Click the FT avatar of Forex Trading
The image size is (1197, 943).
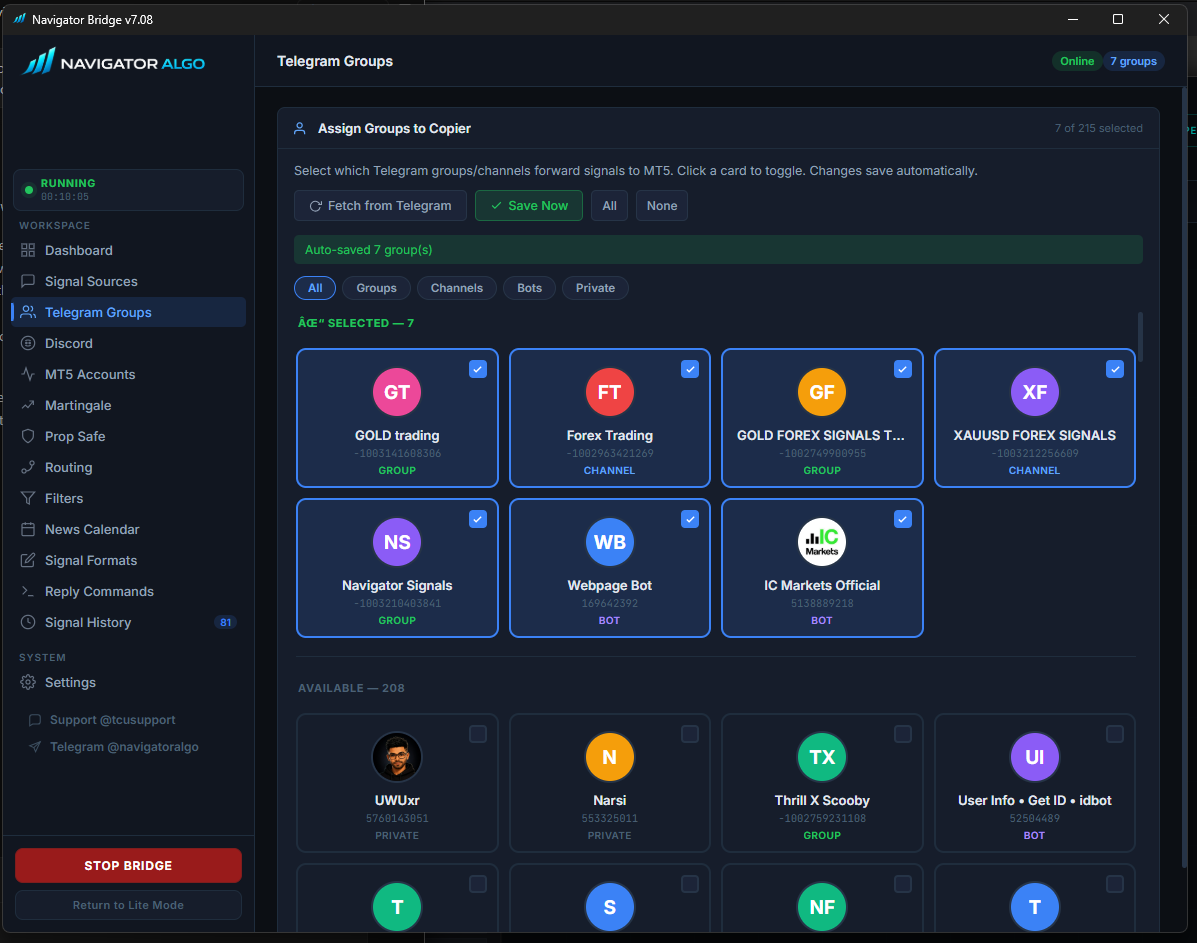pyautogui.click(x=609, y=392)
